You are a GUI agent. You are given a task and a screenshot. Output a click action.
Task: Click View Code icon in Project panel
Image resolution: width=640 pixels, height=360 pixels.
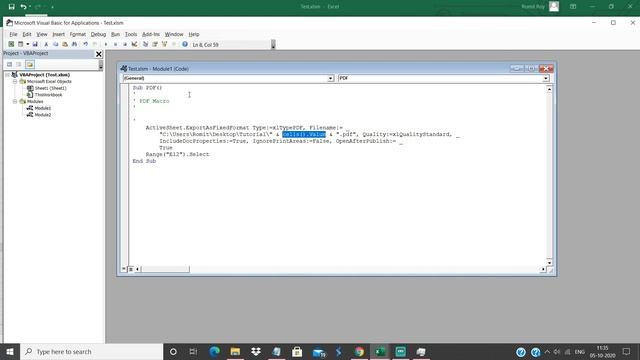pyautogui.click(x=9, y=64)
